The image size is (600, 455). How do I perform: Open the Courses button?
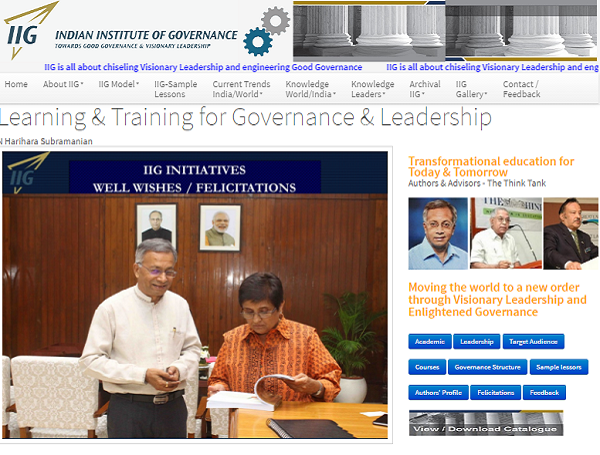427,367
